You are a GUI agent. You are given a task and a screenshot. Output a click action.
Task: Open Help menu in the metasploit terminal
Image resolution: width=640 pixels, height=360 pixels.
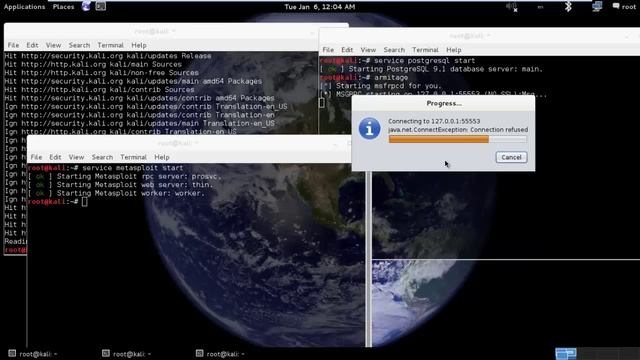162,157
